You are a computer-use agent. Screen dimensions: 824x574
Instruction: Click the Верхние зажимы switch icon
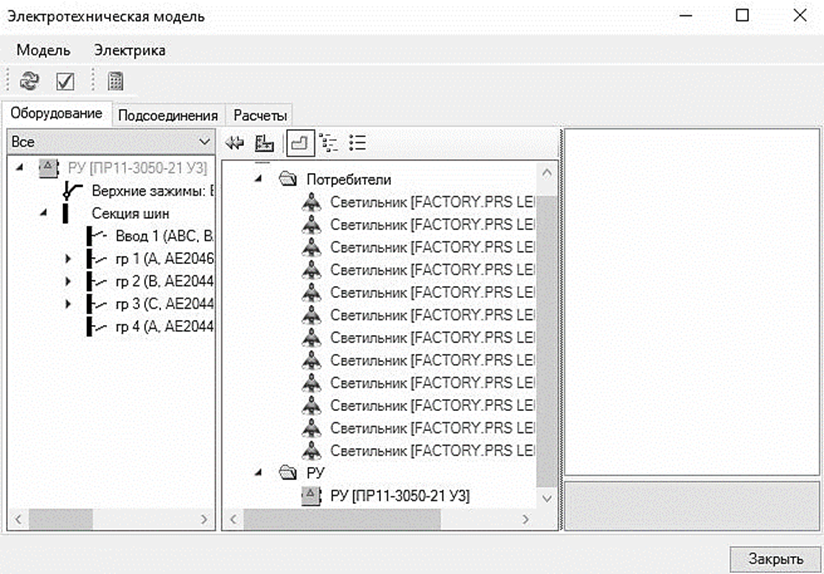72,190
